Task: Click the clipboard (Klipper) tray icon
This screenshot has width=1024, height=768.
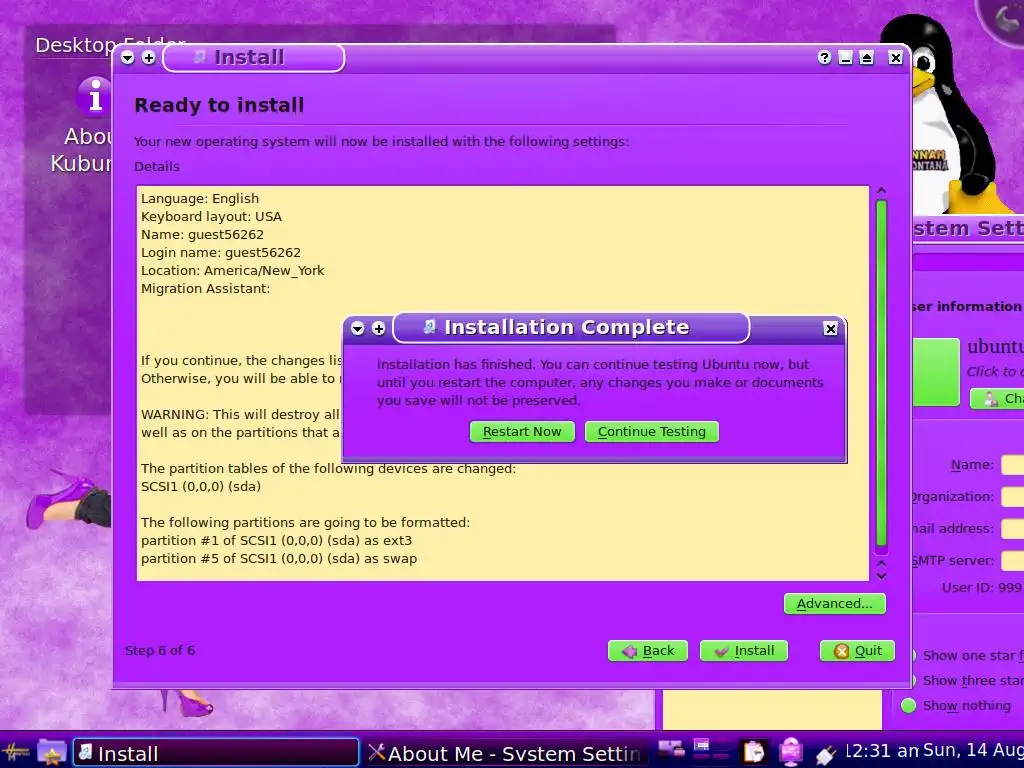Action: [754, 752]
